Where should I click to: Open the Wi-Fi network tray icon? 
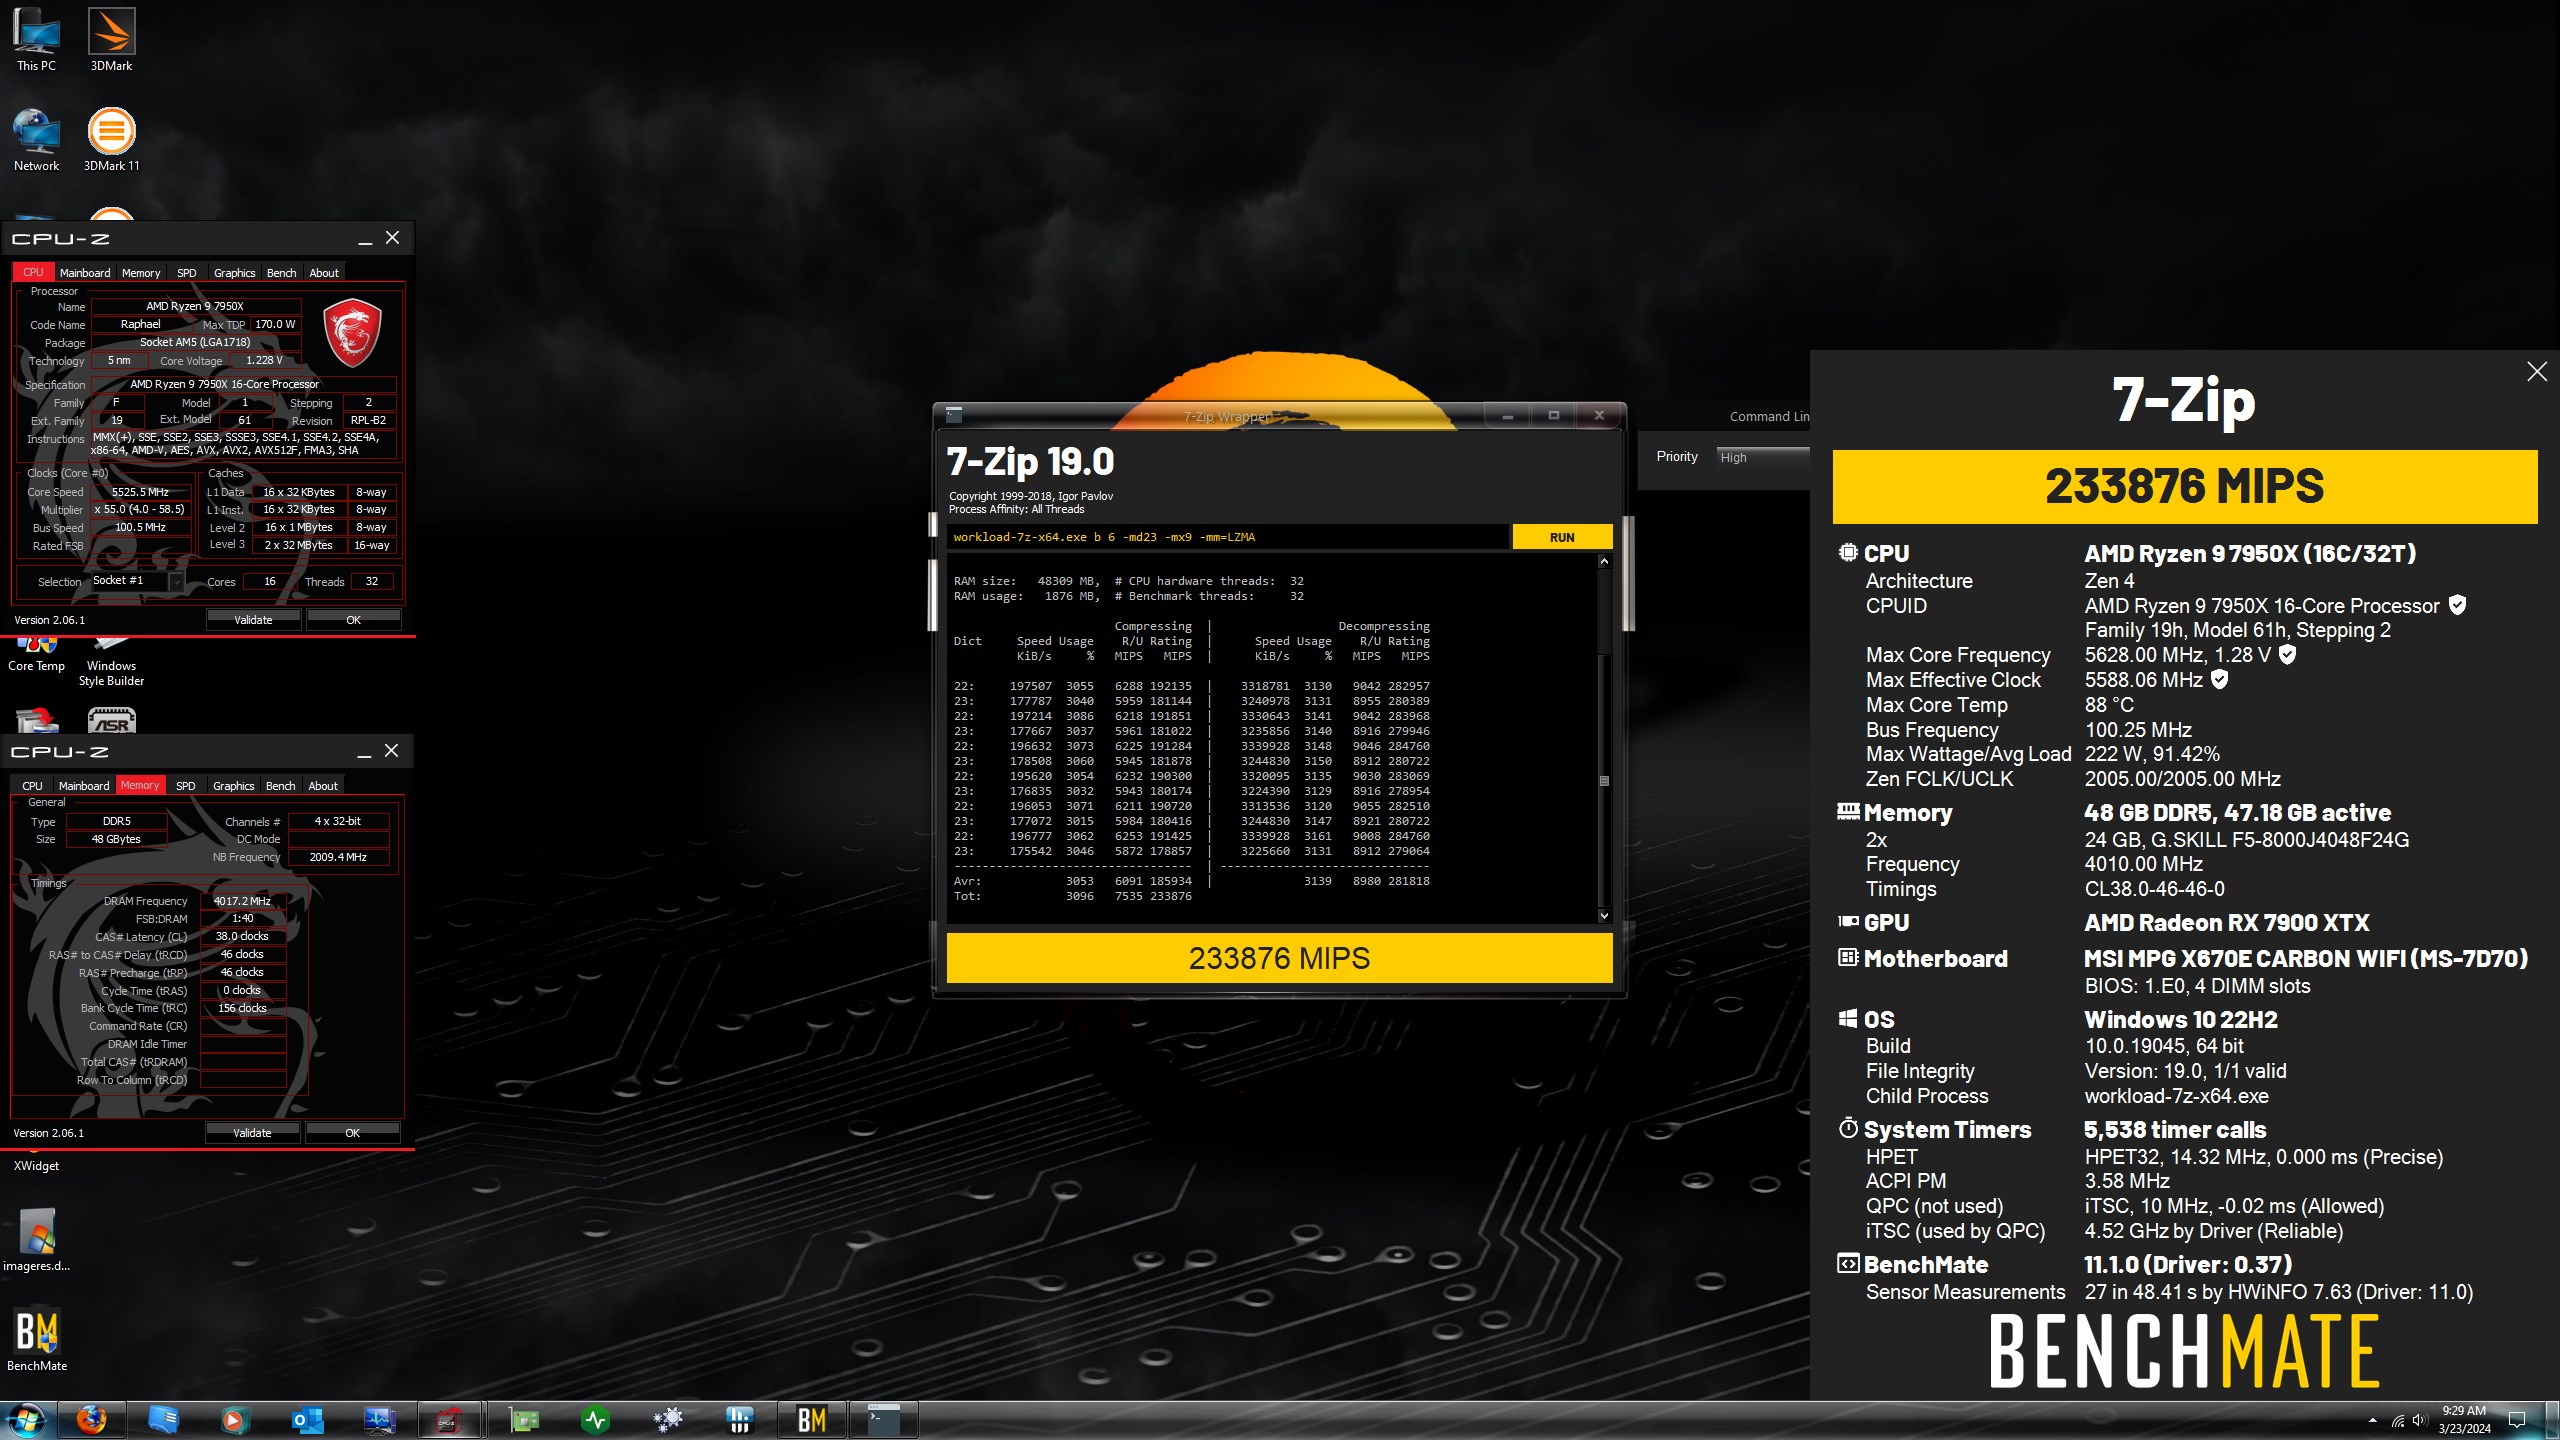coord(2397,1420)
